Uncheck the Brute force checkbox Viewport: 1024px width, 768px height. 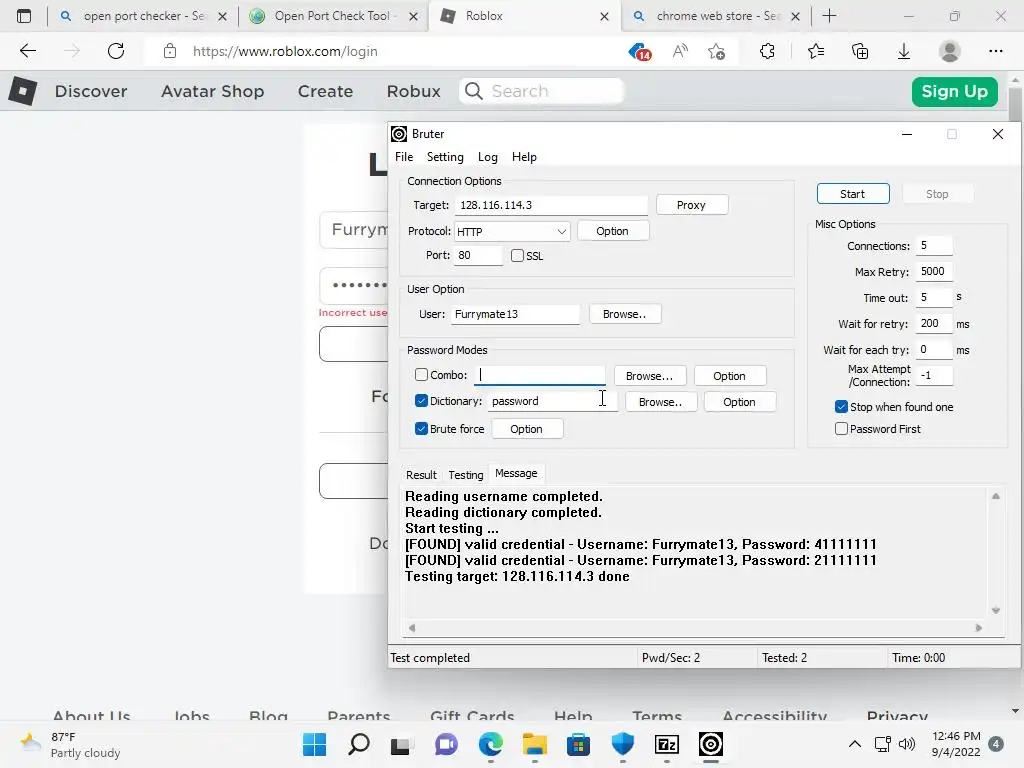pyautogui.click(x=421, y=429)
